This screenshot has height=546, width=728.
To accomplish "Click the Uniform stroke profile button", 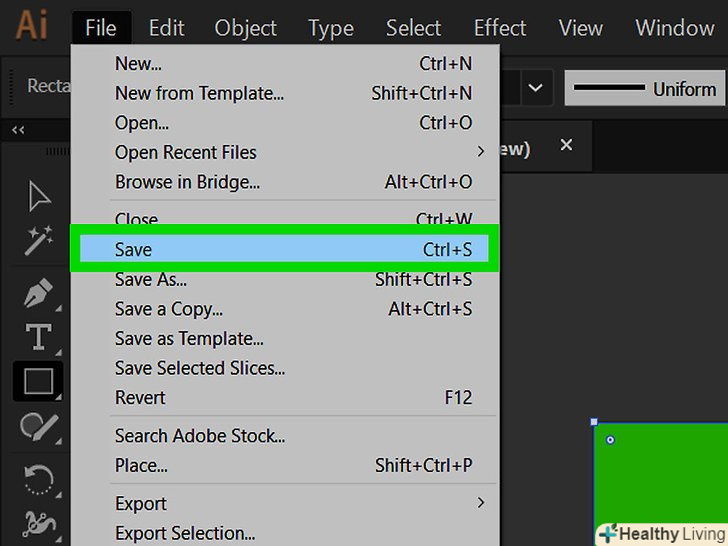I will [x=643, y=89].
